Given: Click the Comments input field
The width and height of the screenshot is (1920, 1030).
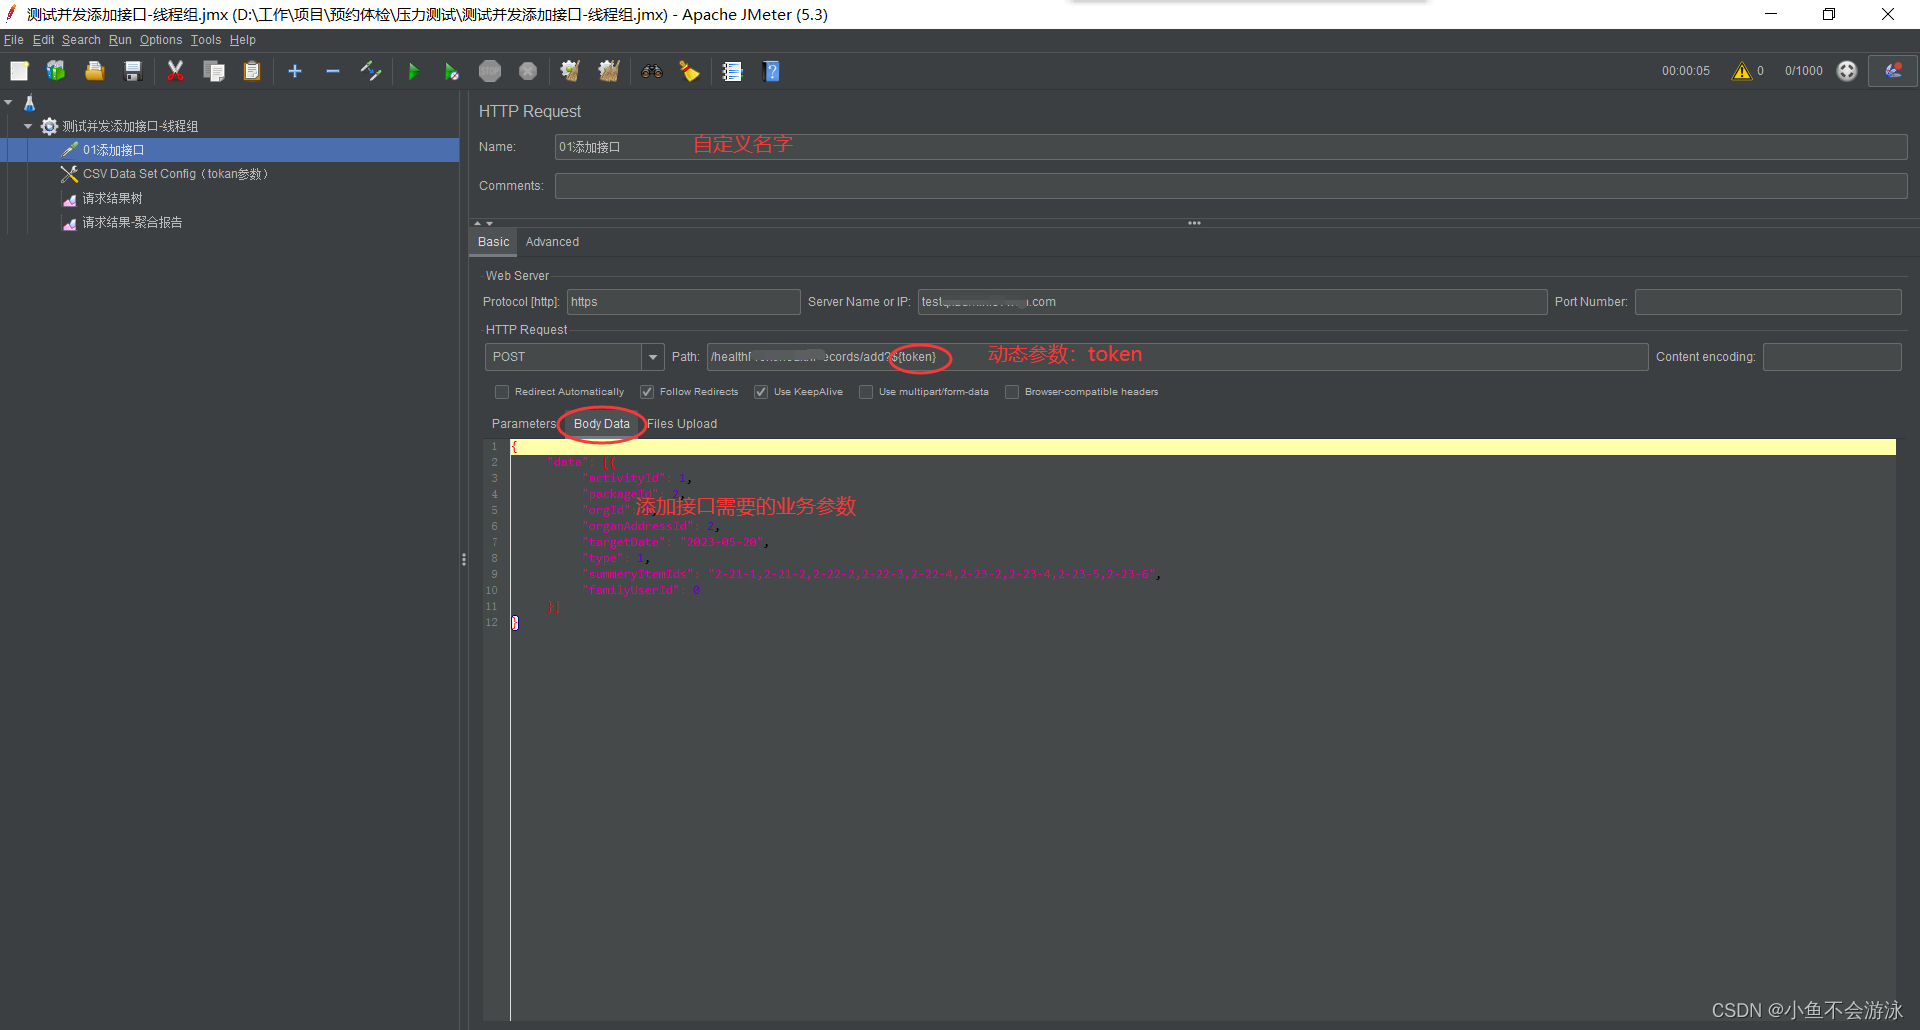Looking at the screenshot, I should 1231,186.
